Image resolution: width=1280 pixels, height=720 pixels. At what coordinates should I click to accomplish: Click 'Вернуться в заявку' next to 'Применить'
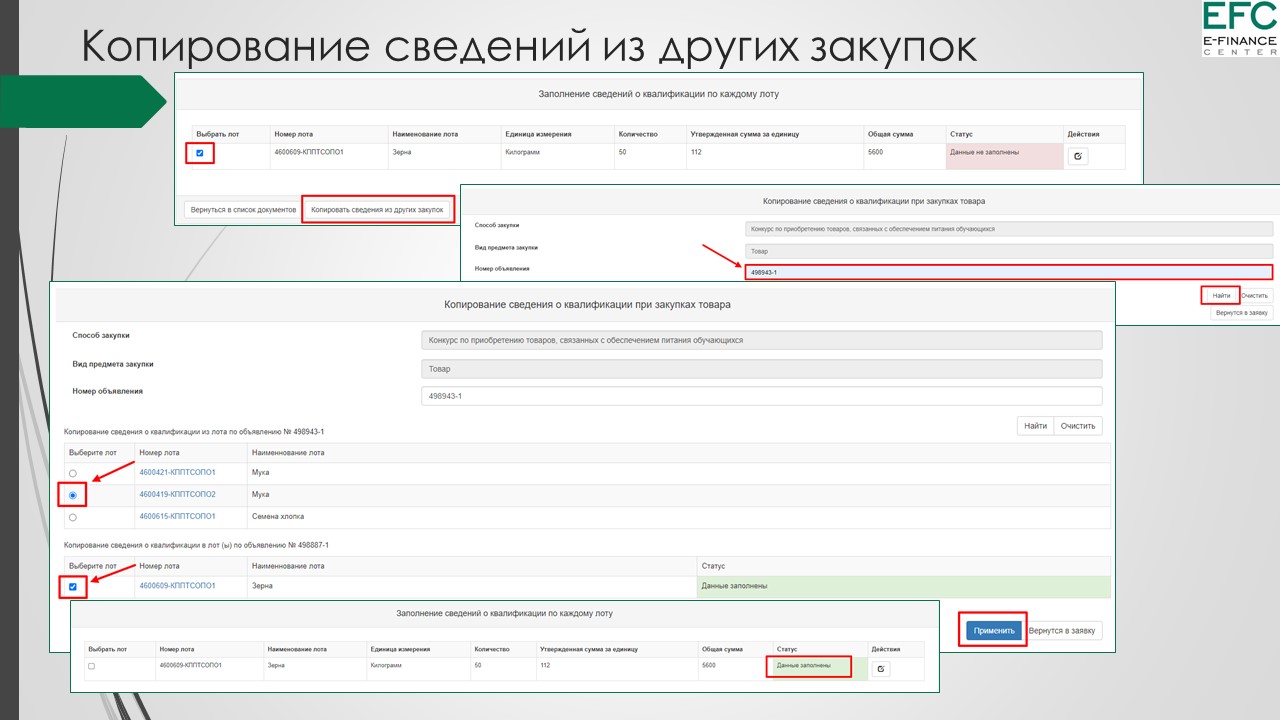pyautogui.click(x=1063, y=631)
